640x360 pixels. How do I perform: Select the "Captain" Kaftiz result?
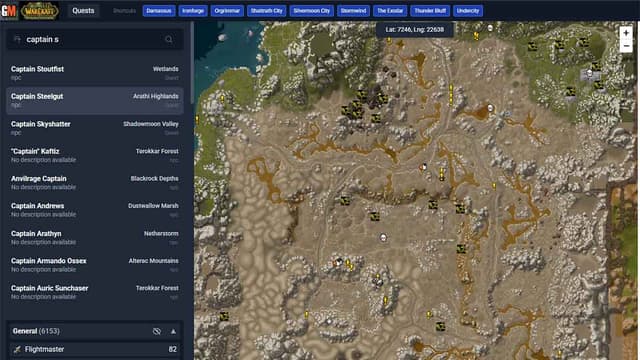[94, 155]
